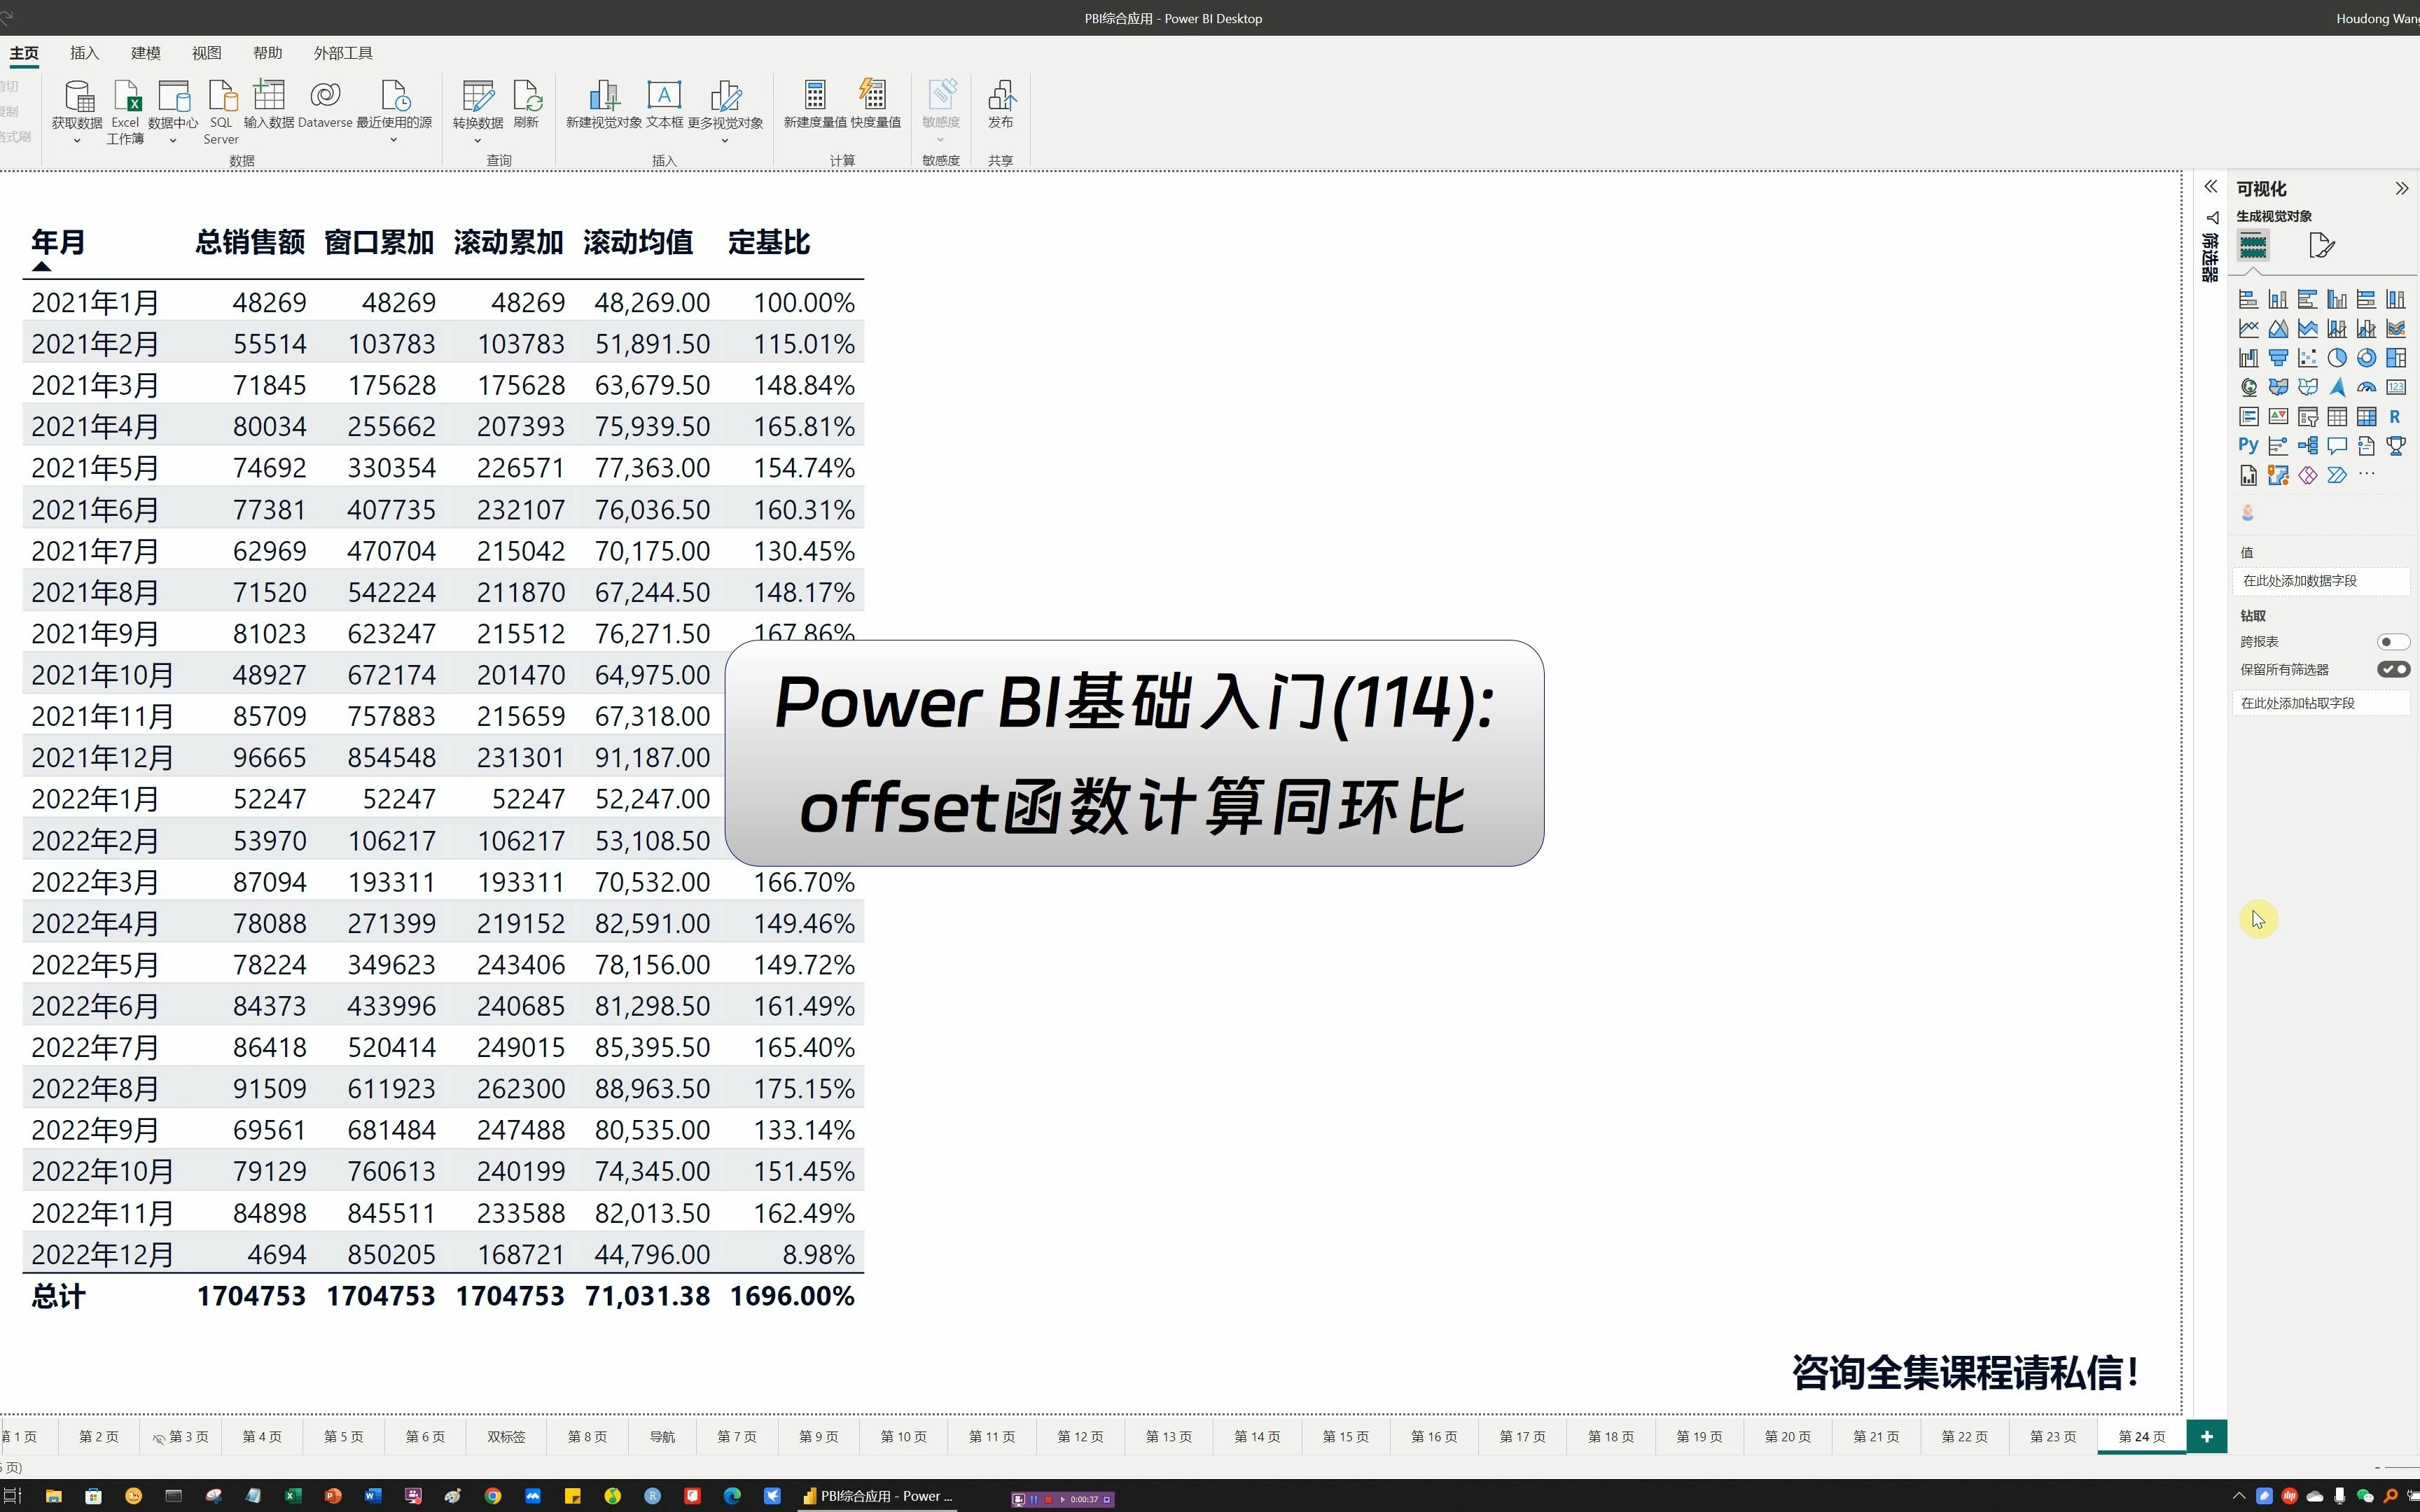2420x1512 pixels.
Task: Open Excel from the taskbar
Action: click(x=293, y=1496)
